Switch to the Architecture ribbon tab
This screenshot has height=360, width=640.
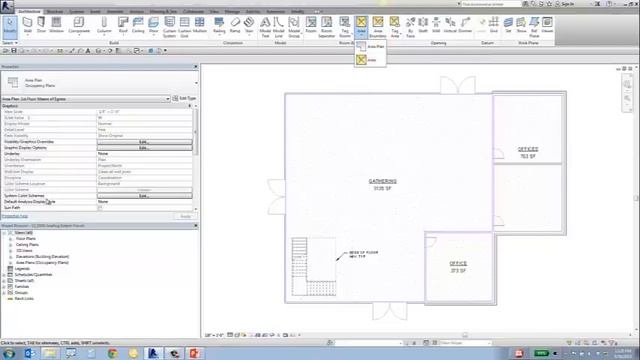[x=29, y=11]
